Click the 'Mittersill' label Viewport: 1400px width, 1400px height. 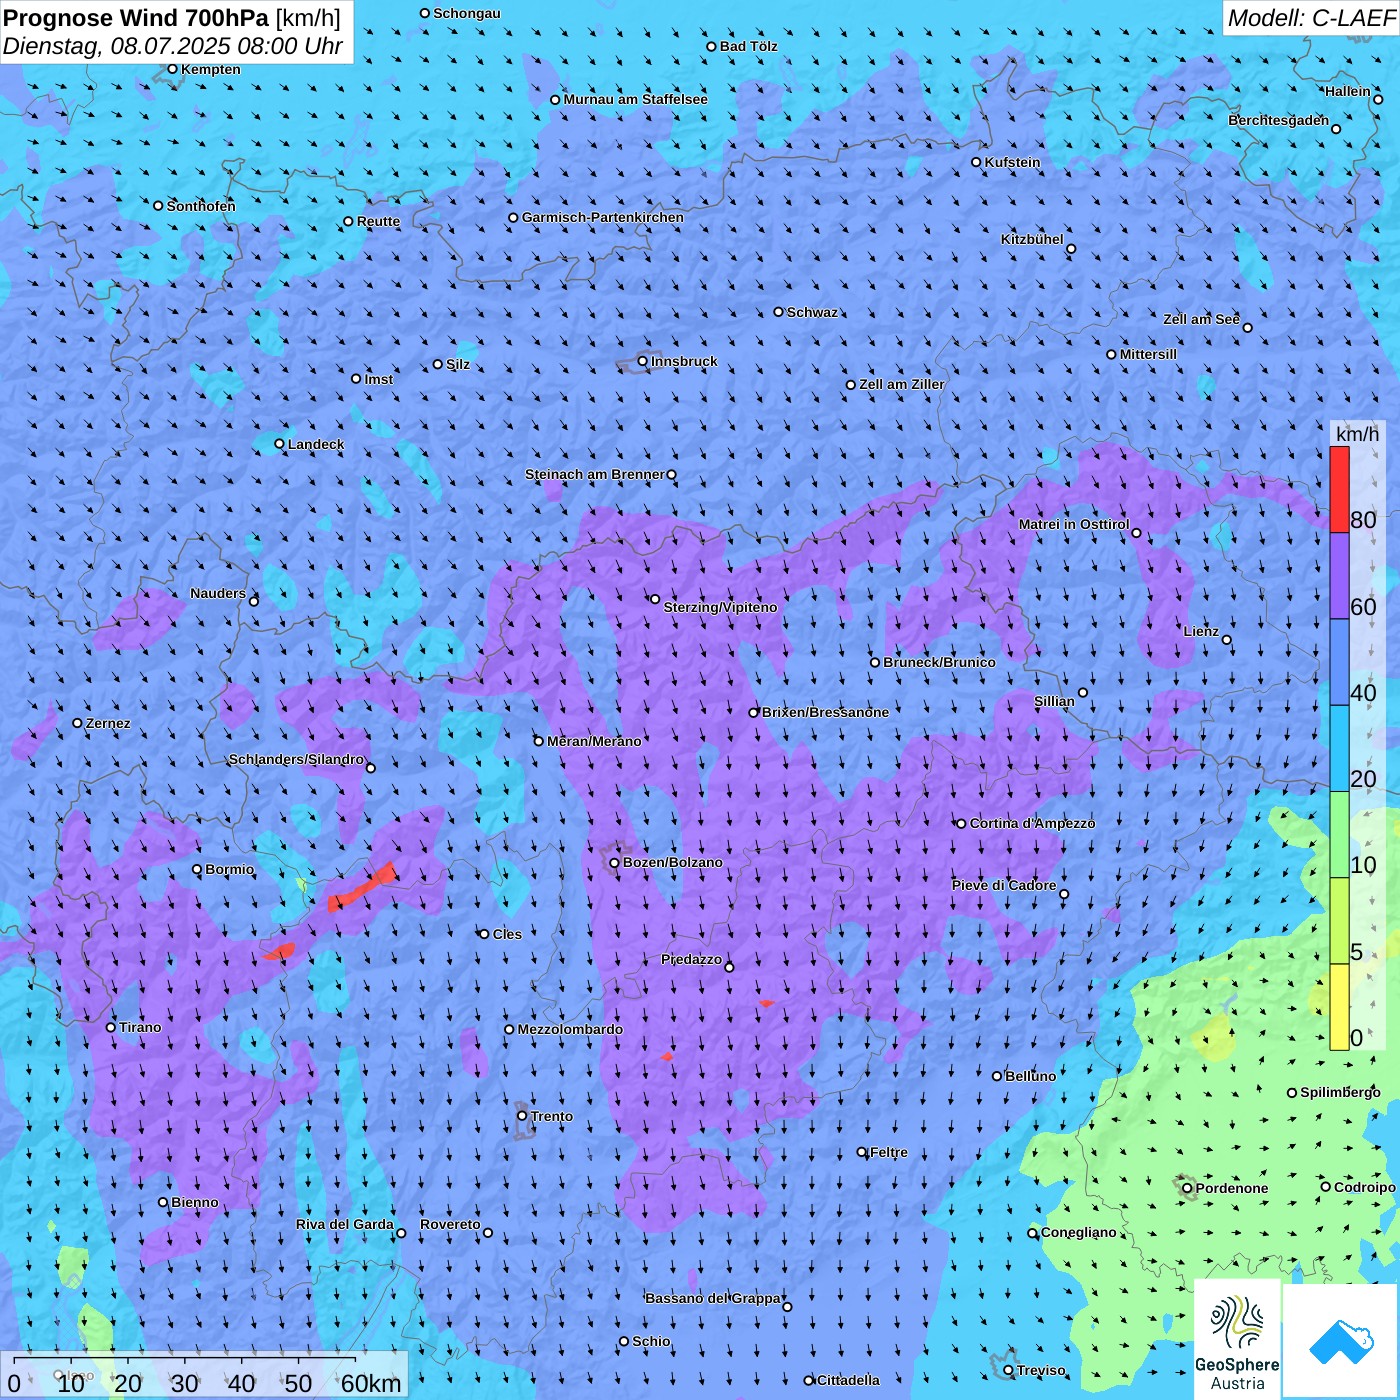(x=1149, y=354)
